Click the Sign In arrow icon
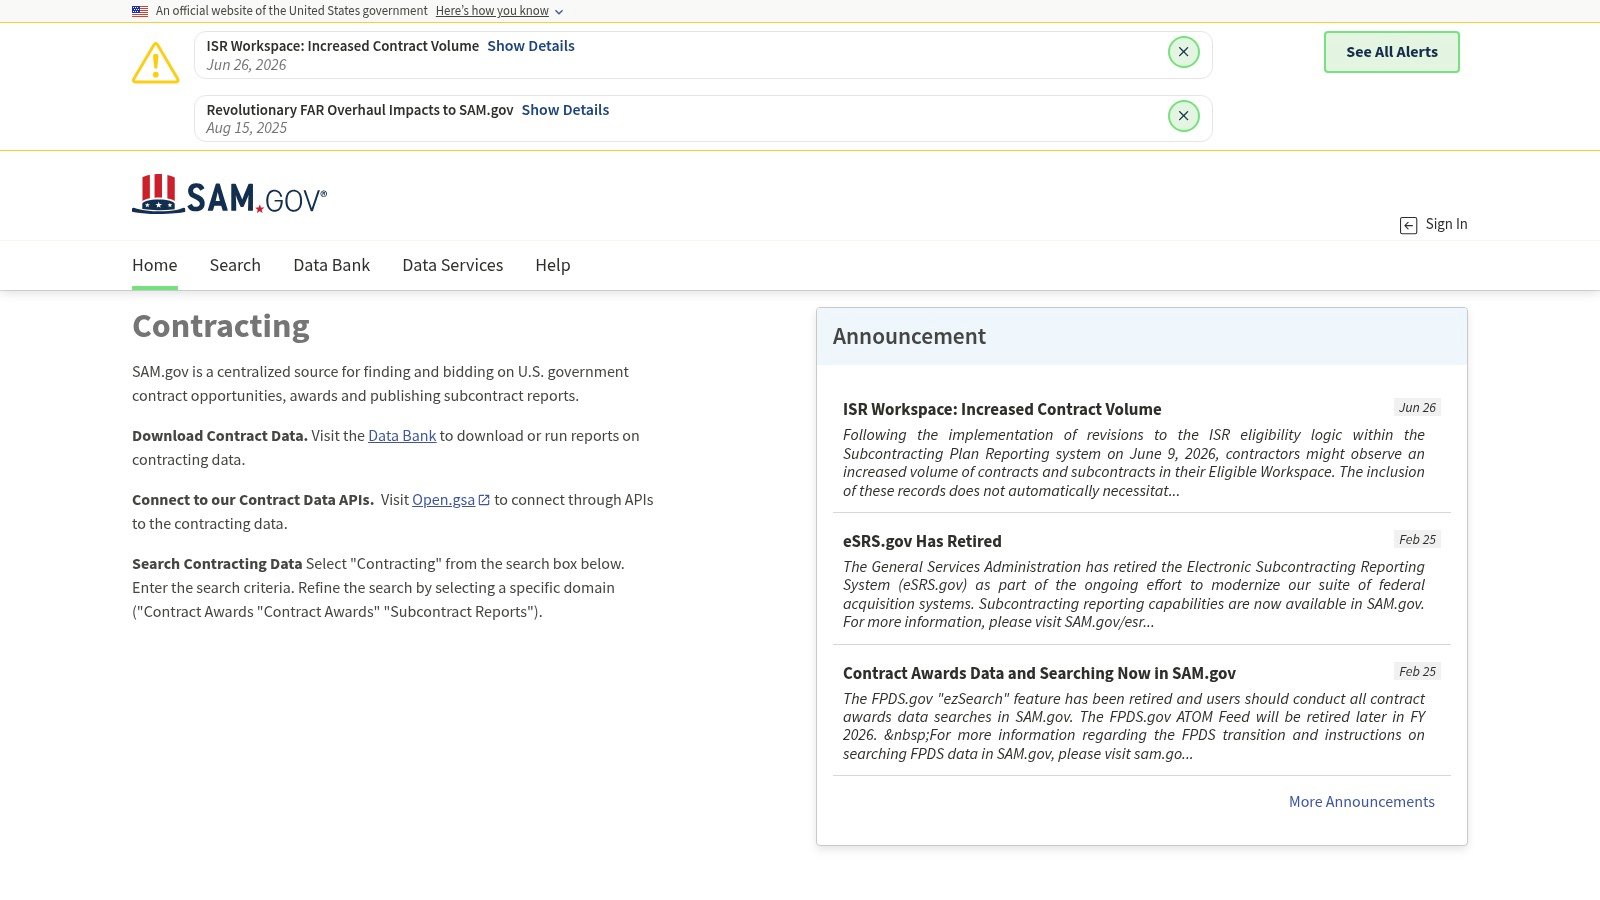 point(1408,225)
